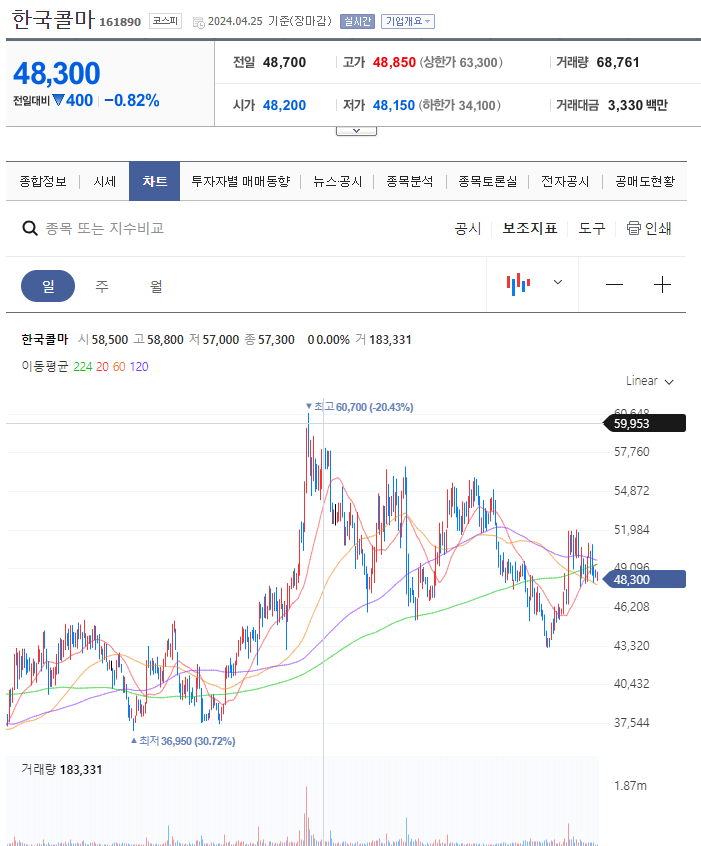Click the 거래량 68,761 value
This screenshot has width=701, height=846.
tap(618, 63)
